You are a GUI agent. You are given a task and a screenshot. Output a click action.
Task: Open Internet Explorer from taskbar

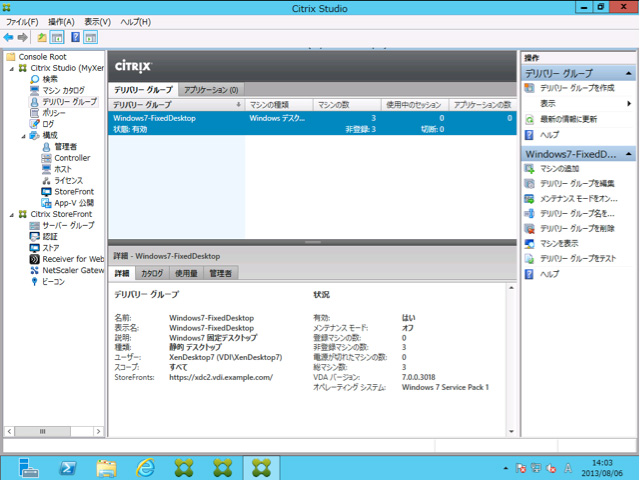coord(145,468)
